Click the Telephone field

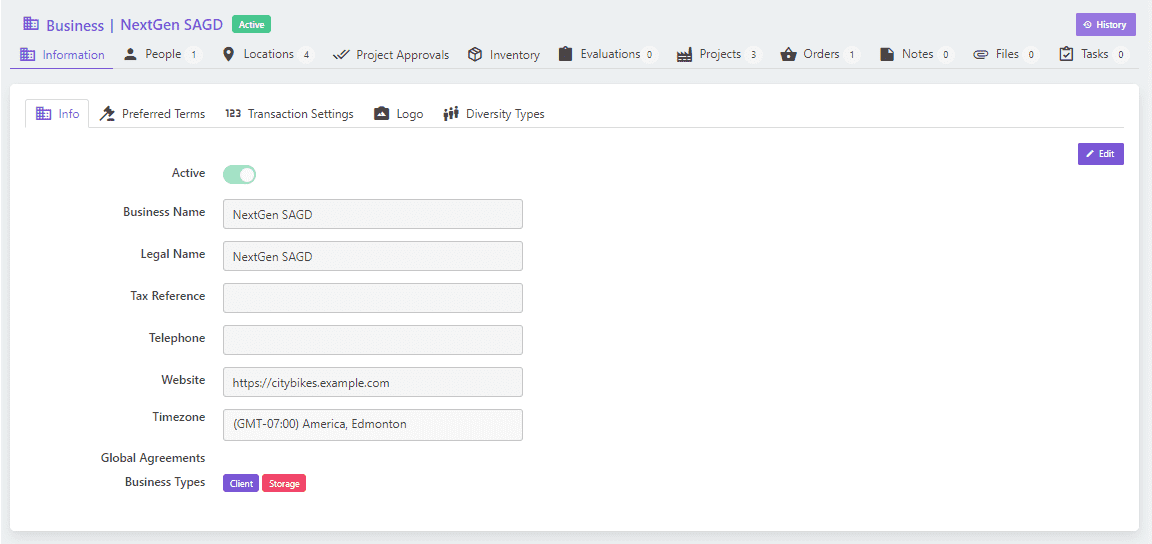tap(372, 340)
